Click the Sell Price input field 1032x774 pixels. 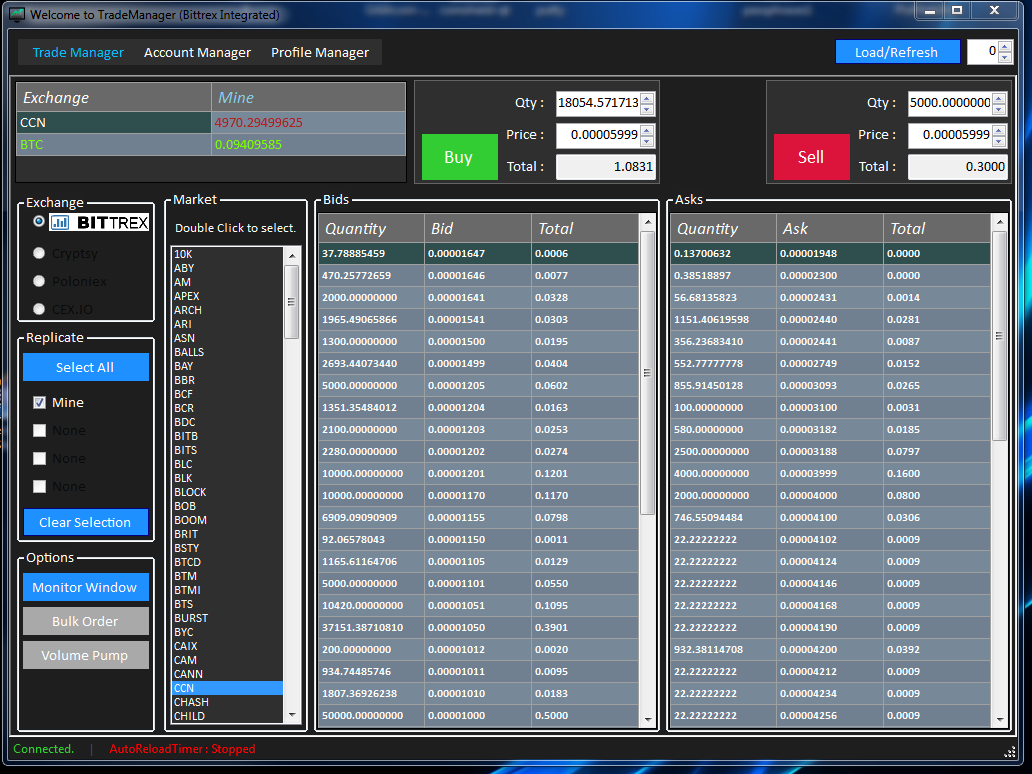950,136
